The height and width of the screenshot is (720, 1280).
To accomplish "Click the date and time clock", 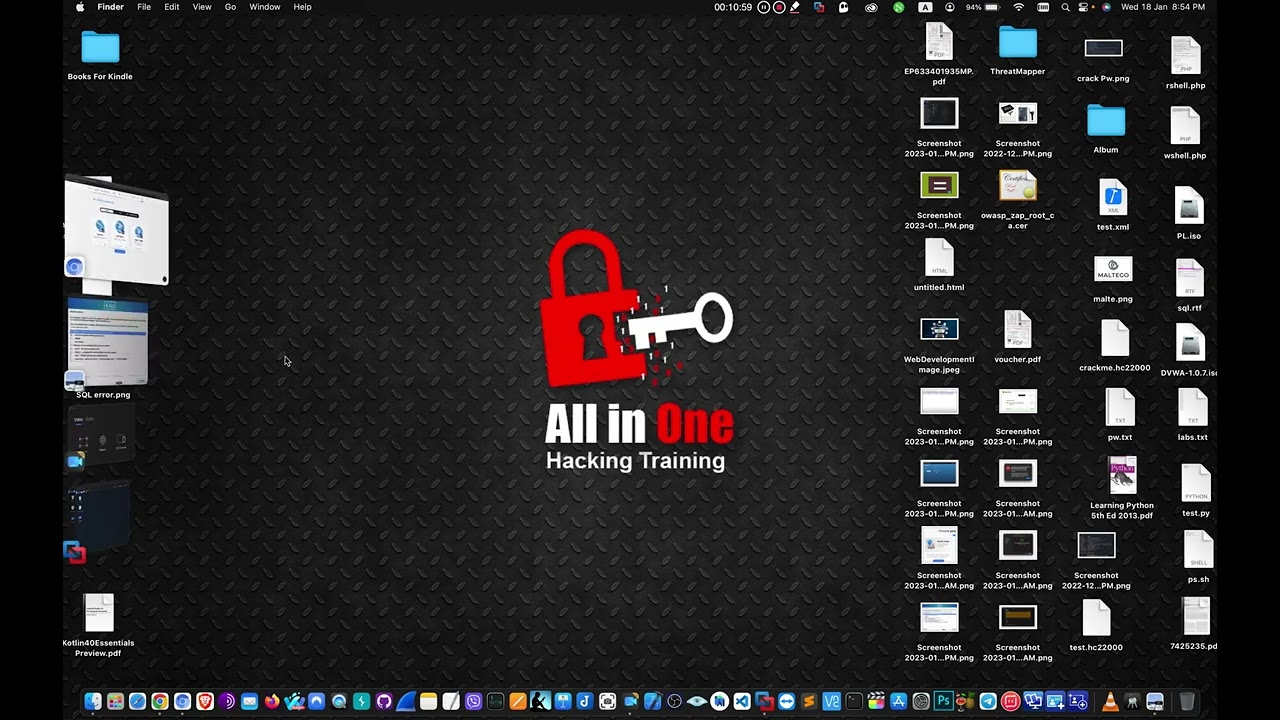I will (x=1163, y=7).
